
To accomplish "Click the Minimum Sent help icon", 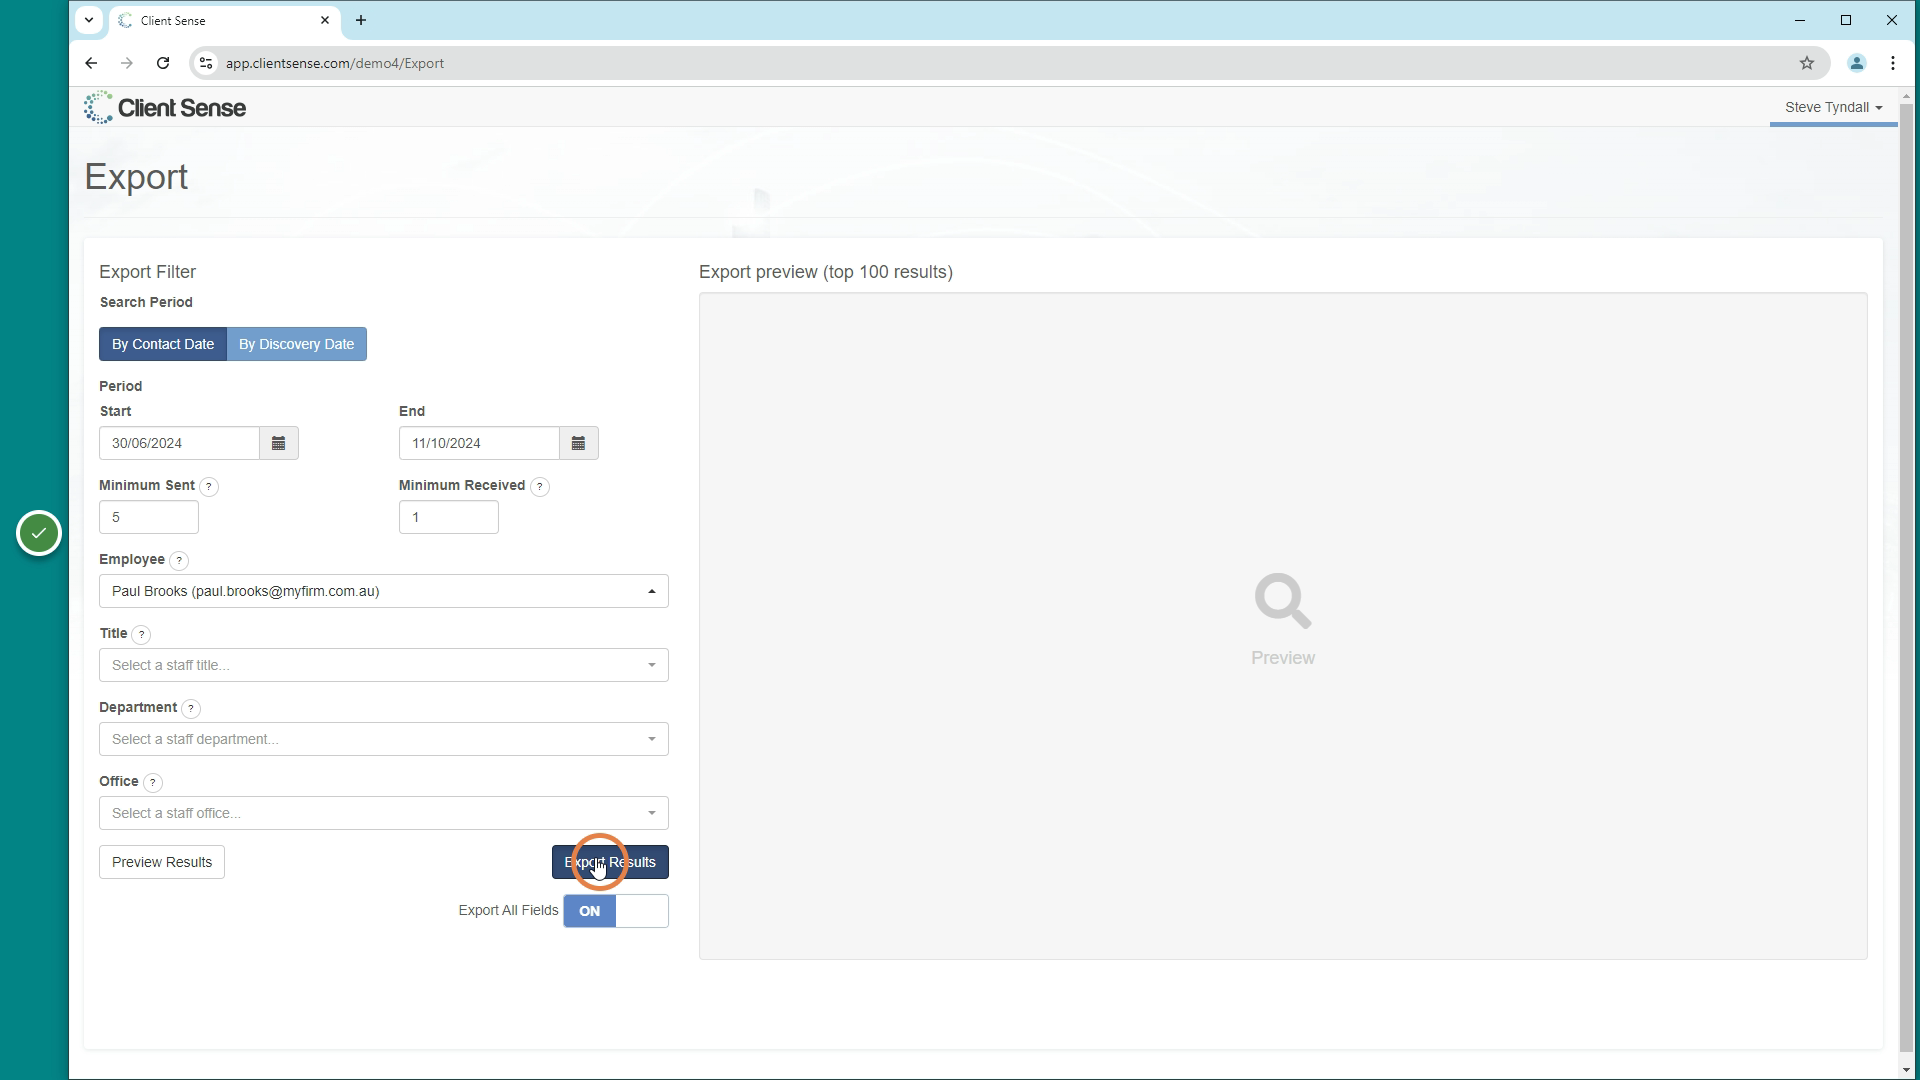I will [209, 487].
